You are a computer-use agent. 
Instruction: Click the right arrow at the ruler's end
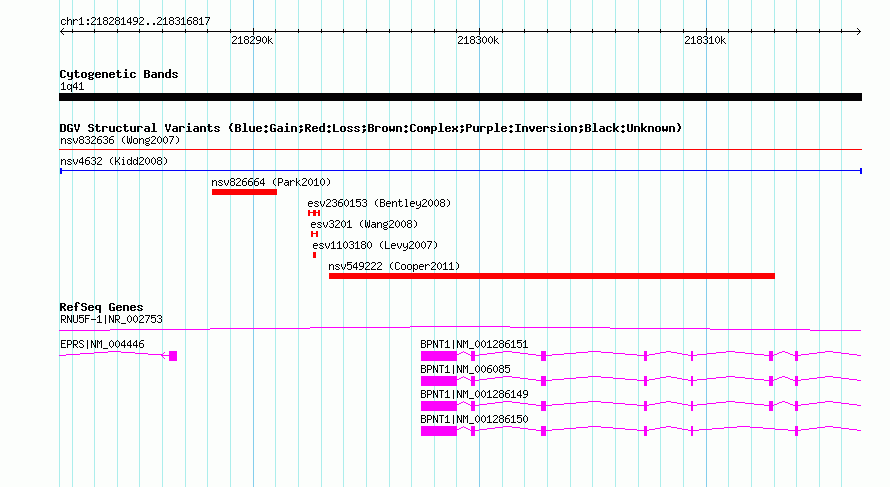[x=858, y=32]
